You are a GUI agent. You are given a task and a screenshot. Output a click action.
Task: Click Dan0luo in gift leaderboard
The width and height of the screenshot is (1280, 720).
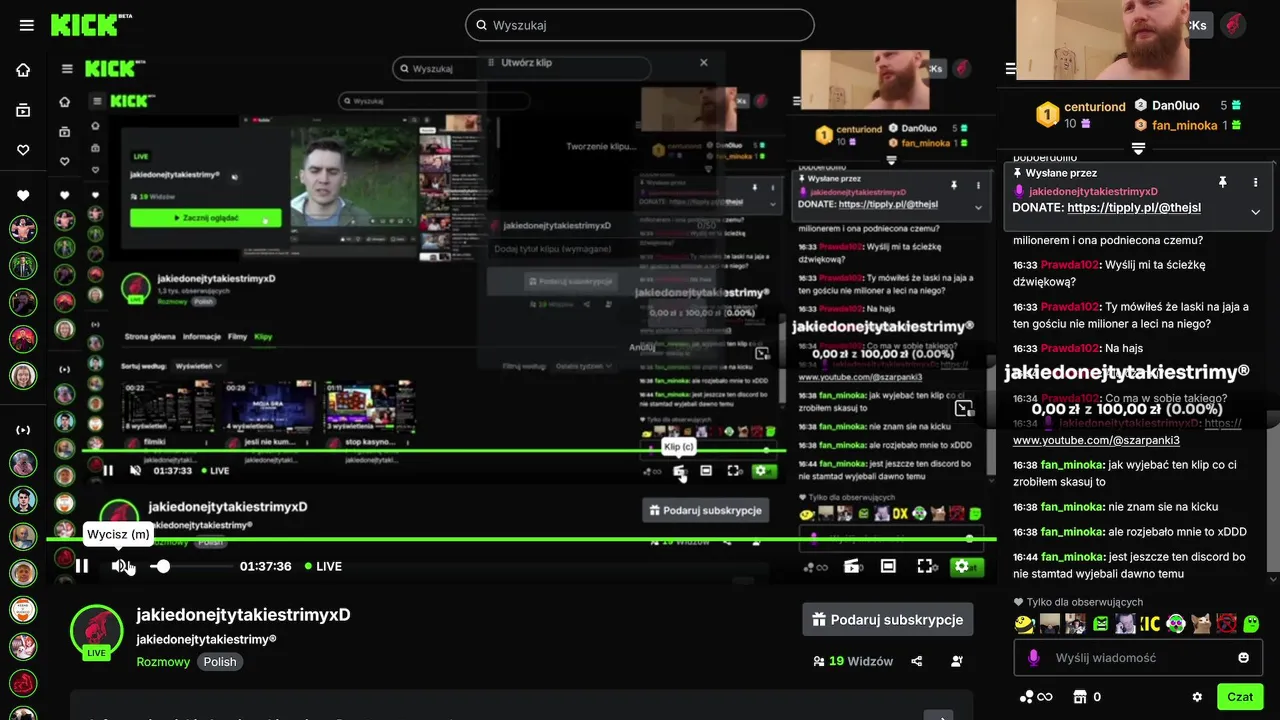coord(1175,105)
